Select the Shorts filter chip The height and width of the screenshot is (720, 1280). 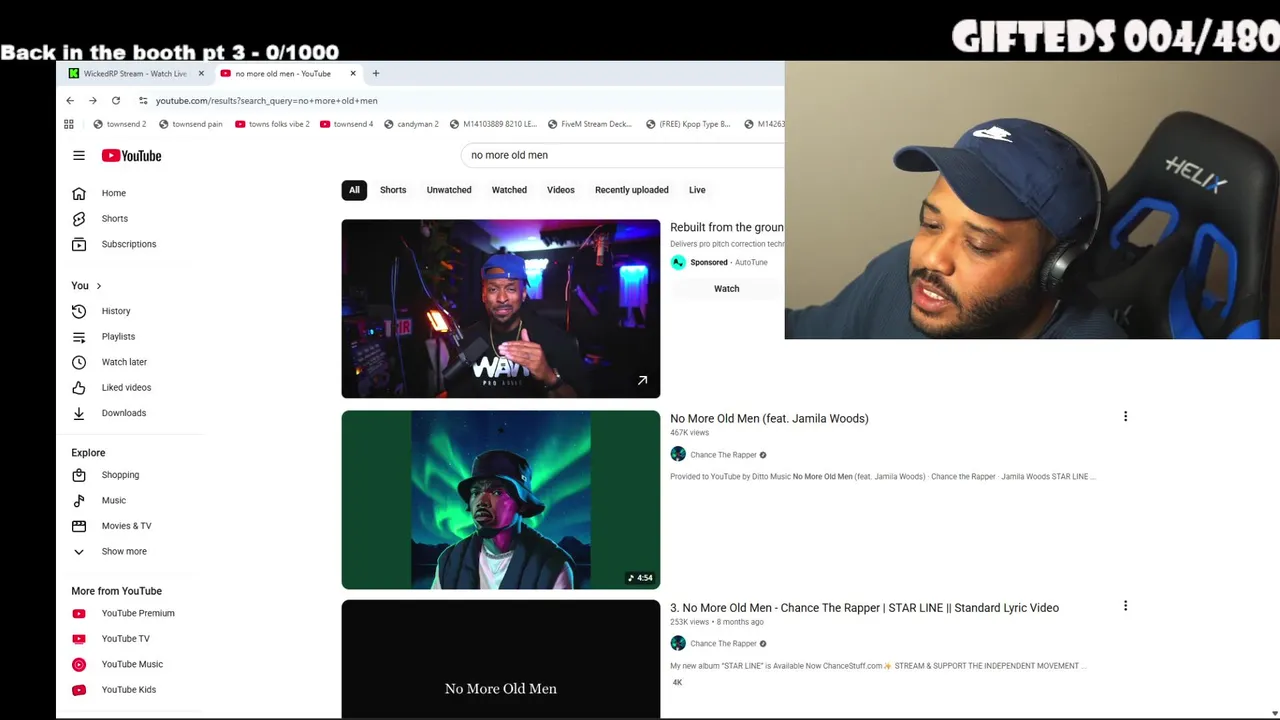[x=393, y=190]
